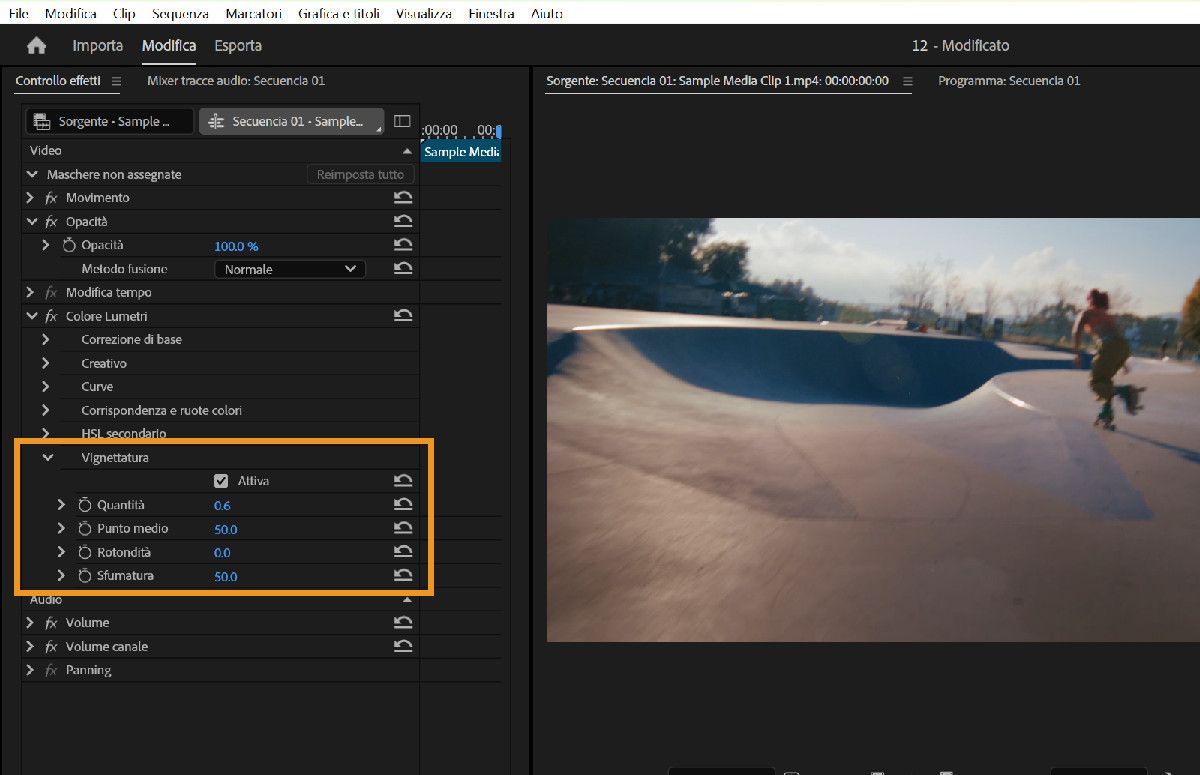Toggle animation stopwatch for Sfumatura
The width and height of the screenshot is (1200, 775).
tap(85, 576)
